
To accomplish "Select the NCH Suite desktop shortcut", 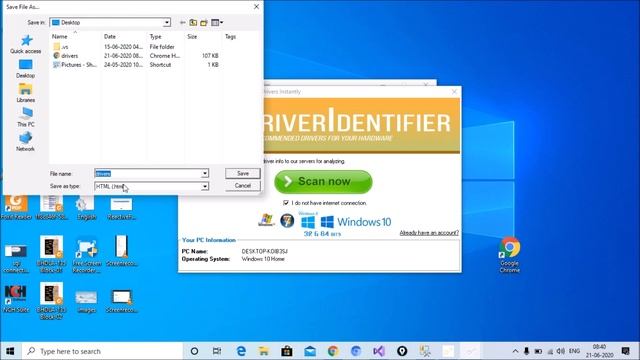I will 16,299.
